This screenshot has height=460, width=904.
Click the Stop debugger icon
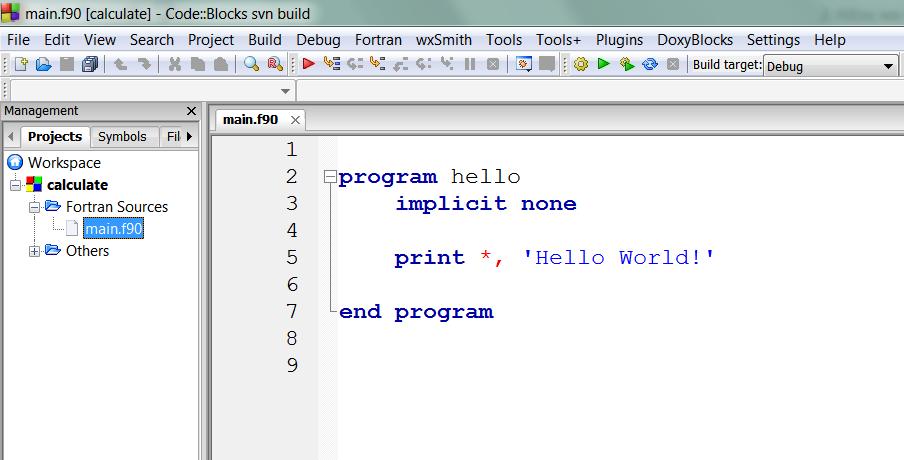pos(493,64)
